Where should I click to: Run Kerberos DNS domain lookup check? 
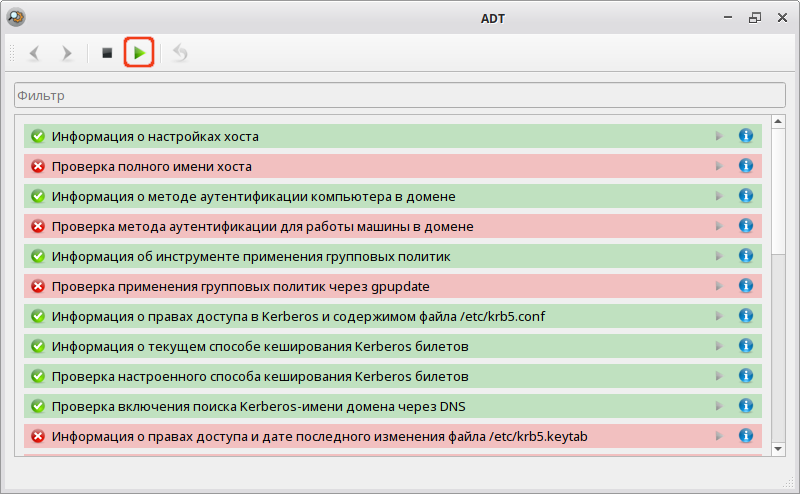point(718,406)
